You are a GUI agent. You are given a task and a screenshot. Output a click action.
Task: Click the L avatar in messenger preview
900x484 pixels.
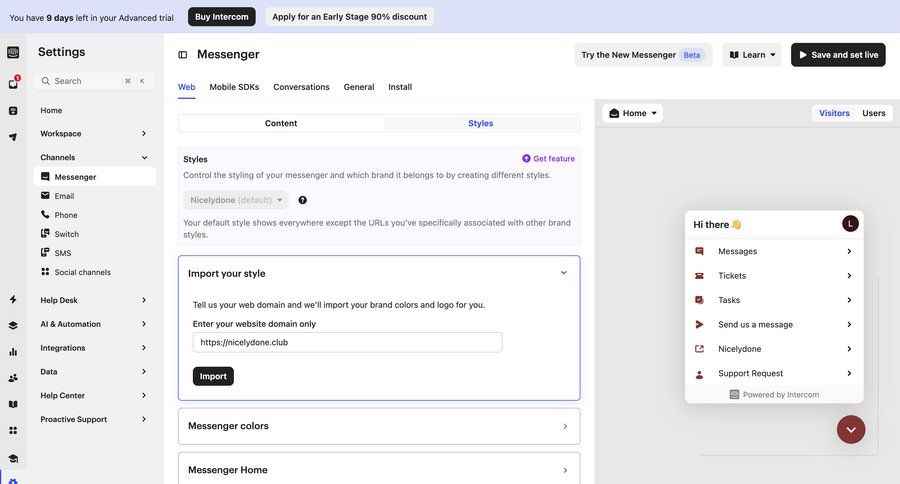850,224
